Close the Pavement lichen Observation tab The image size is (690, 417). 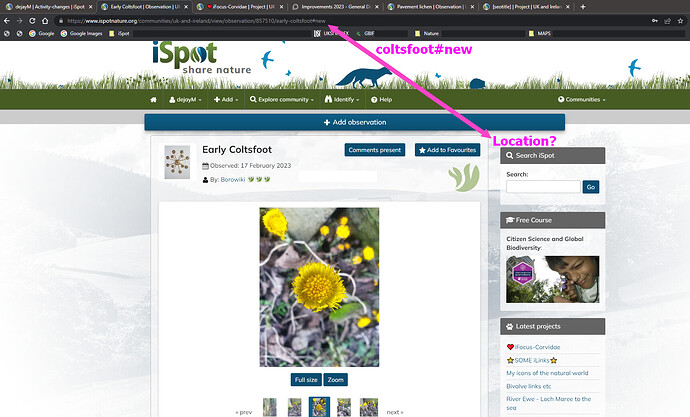pyautogui.click(x=472, y=7)
